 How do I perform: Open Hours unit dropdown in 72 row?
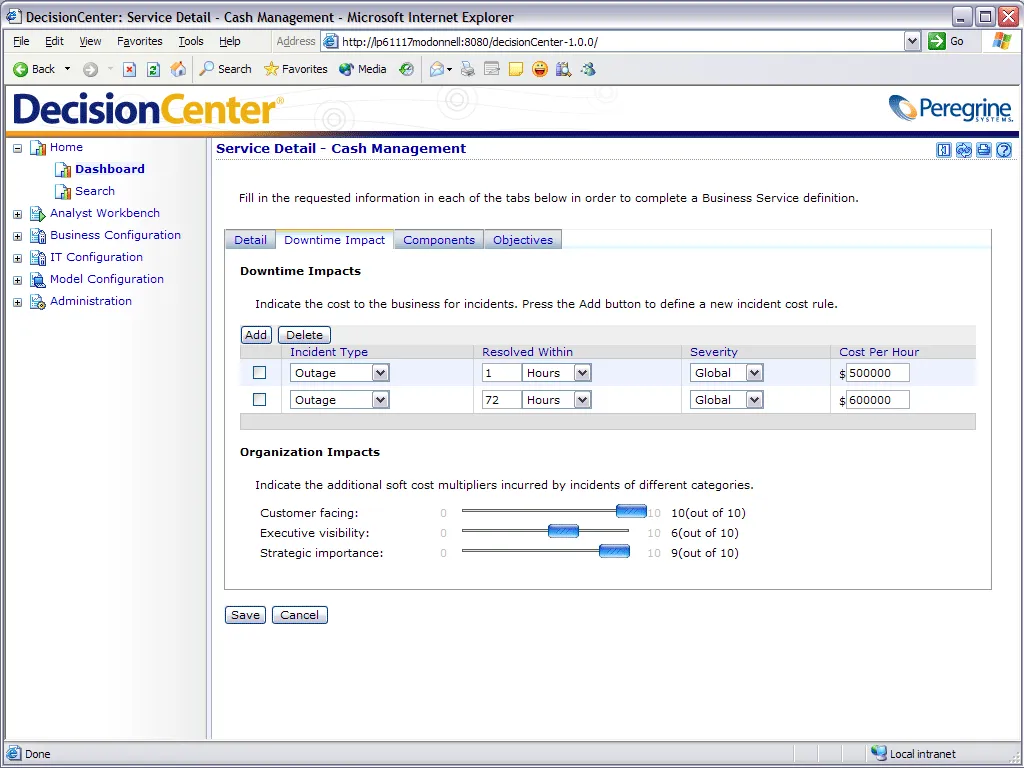click(583, 400)
